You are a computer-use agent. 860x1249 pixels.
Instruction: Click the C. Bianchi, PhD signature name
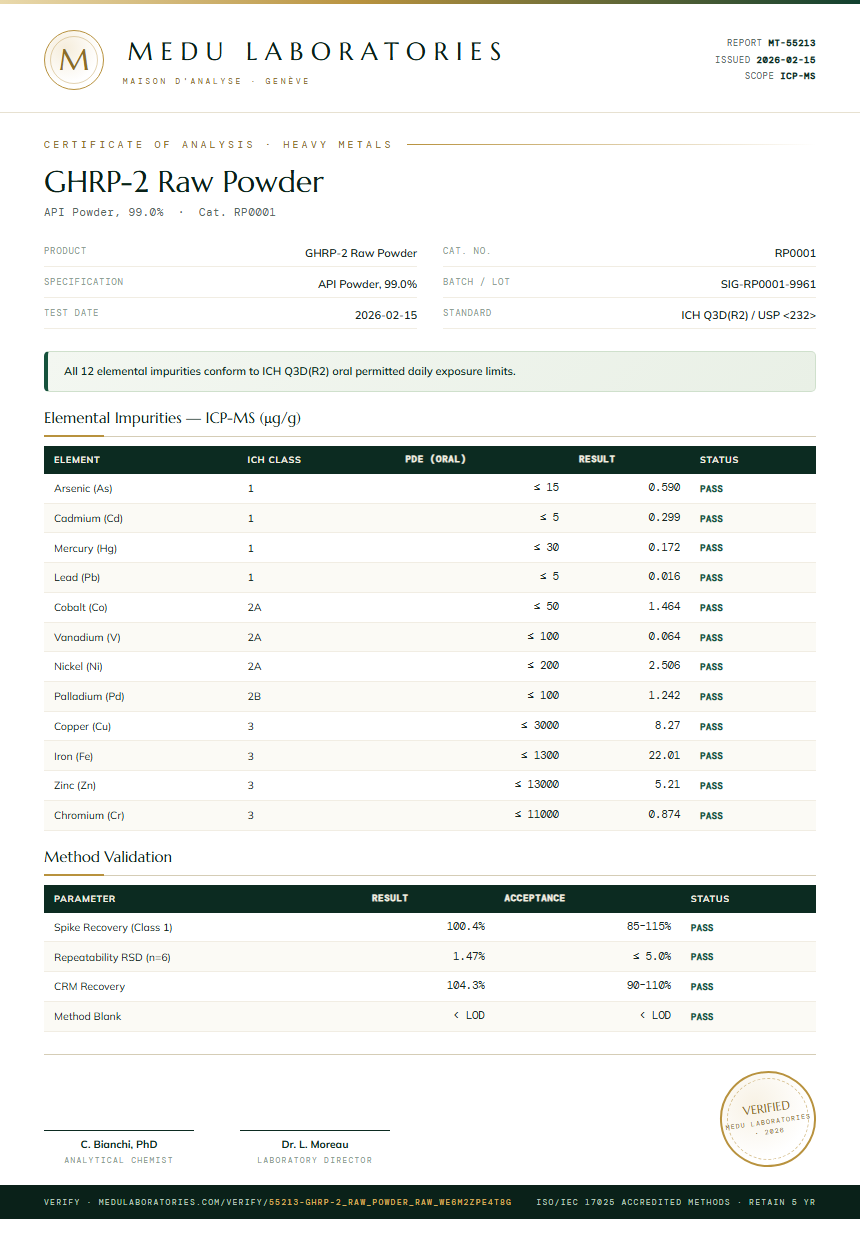[119, 1144]
